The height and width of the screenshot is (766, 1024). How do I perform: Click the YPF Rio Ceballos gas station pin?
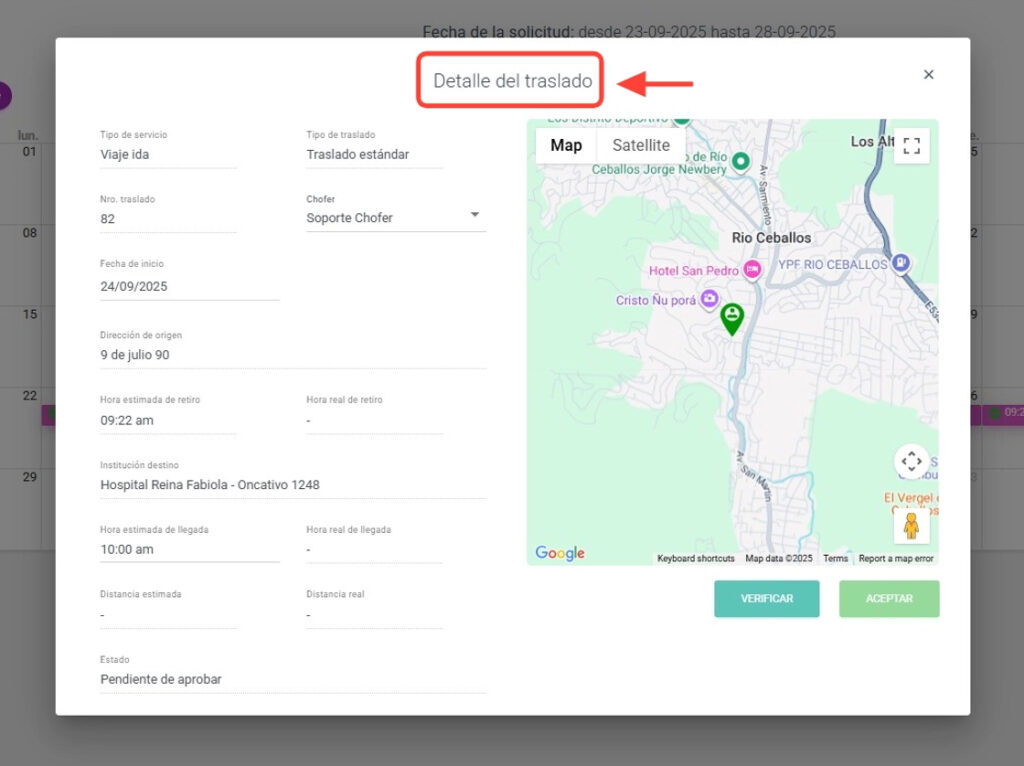901,263
